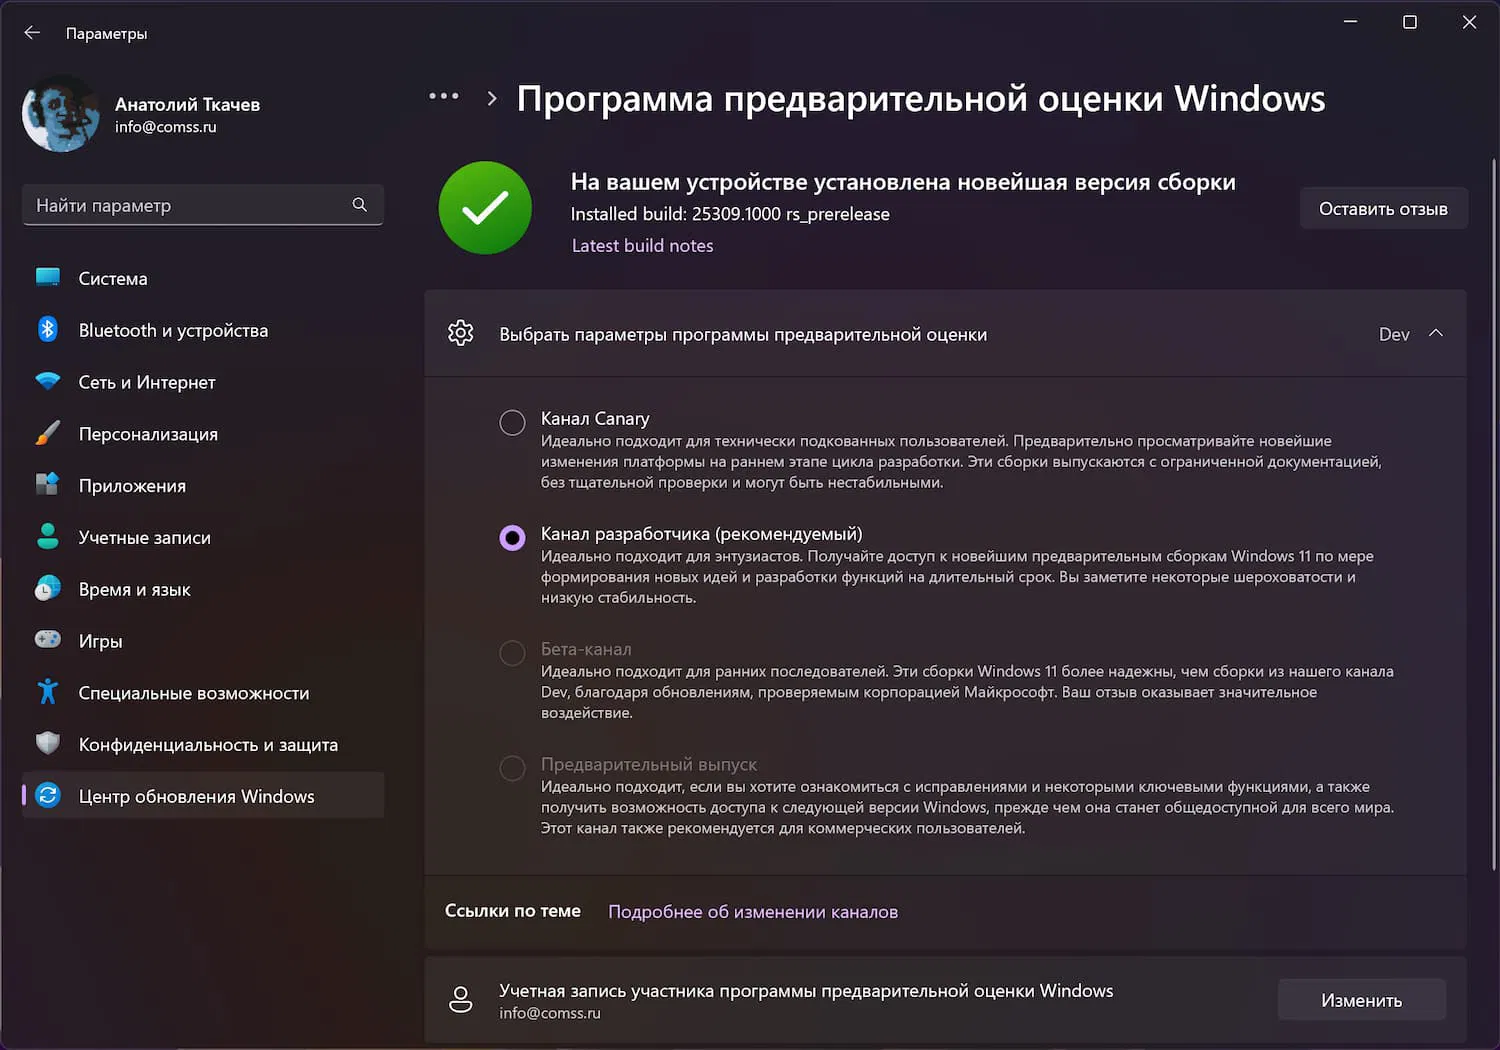This screenshot has width=1500, height=1050.
Task: Select the Бета-канал radio button
Action: (x=512, y=653)
